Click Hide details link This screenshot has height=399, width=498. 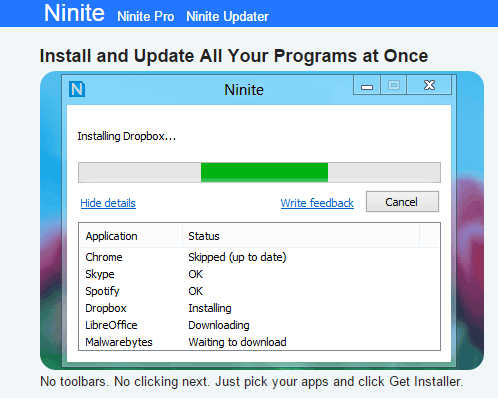(x=108, y=203)
